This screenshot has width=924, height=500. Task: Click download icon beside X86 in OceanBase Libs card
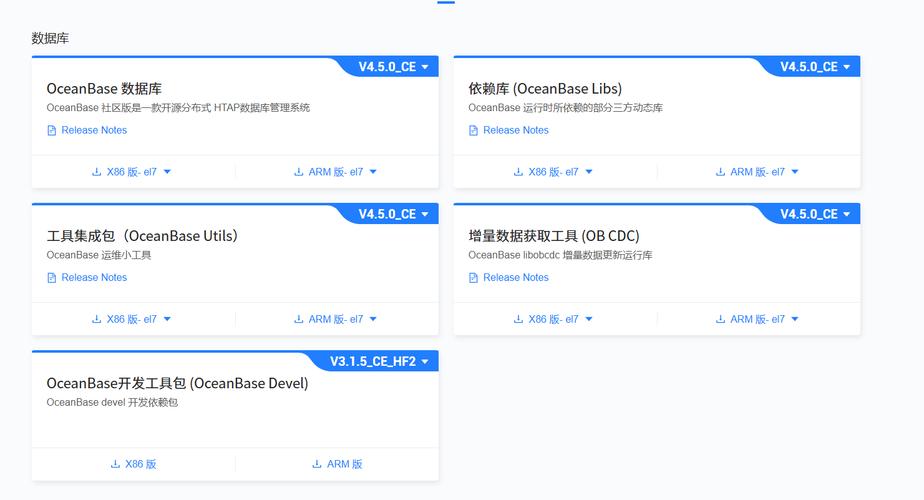coord(518,172)
